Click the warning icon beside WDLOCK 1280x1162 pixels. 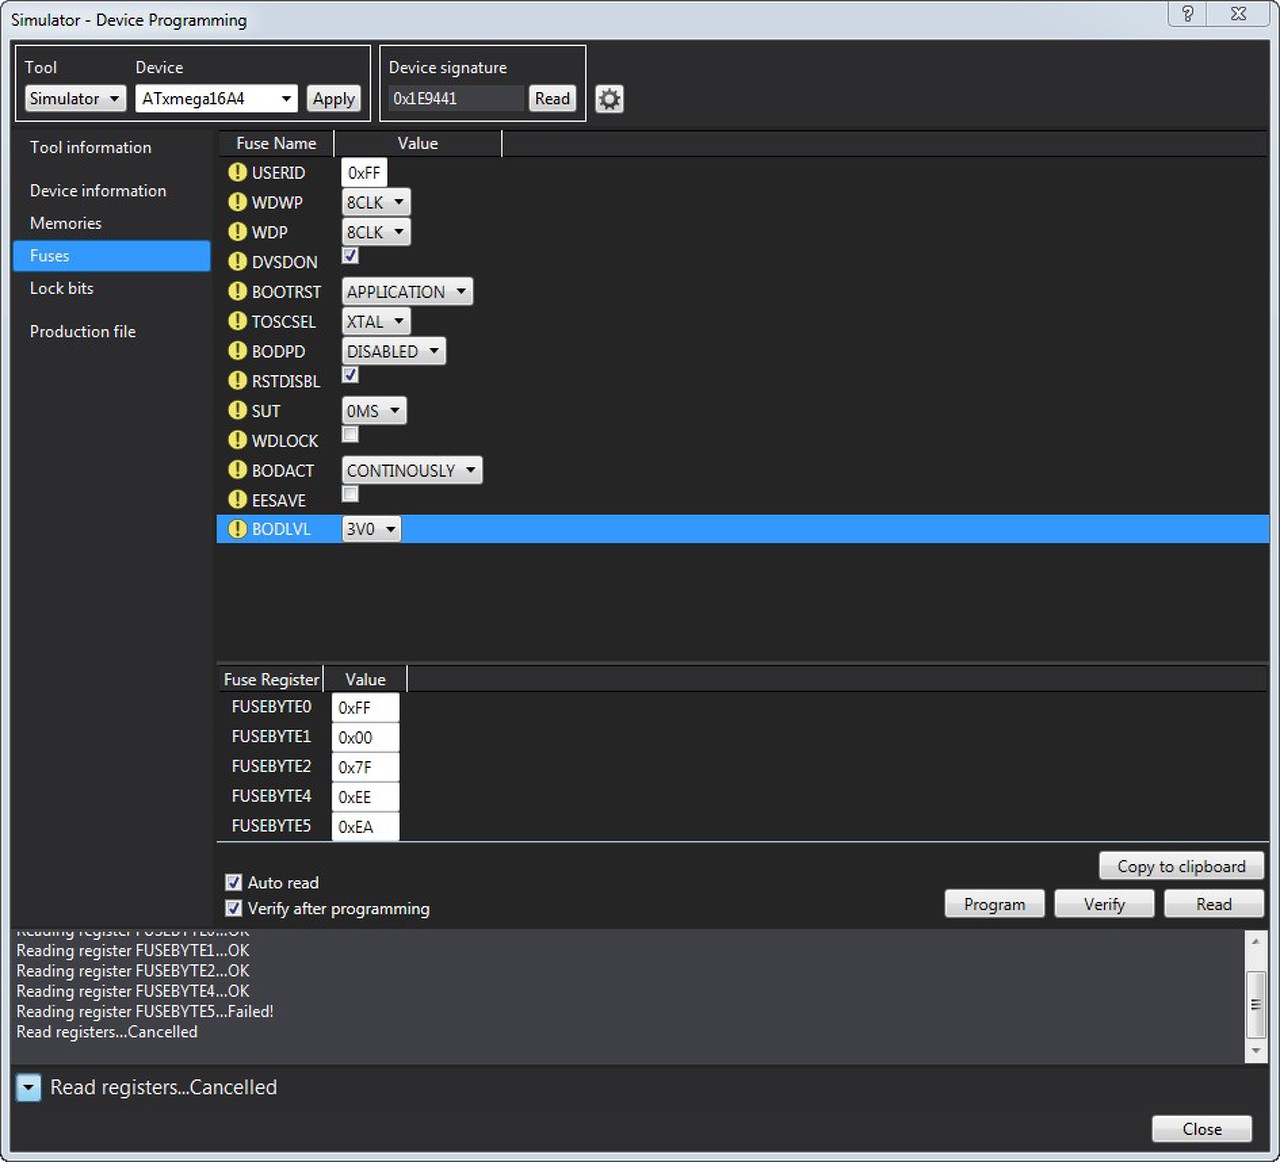pyautogui.click(x=237, y=440)
